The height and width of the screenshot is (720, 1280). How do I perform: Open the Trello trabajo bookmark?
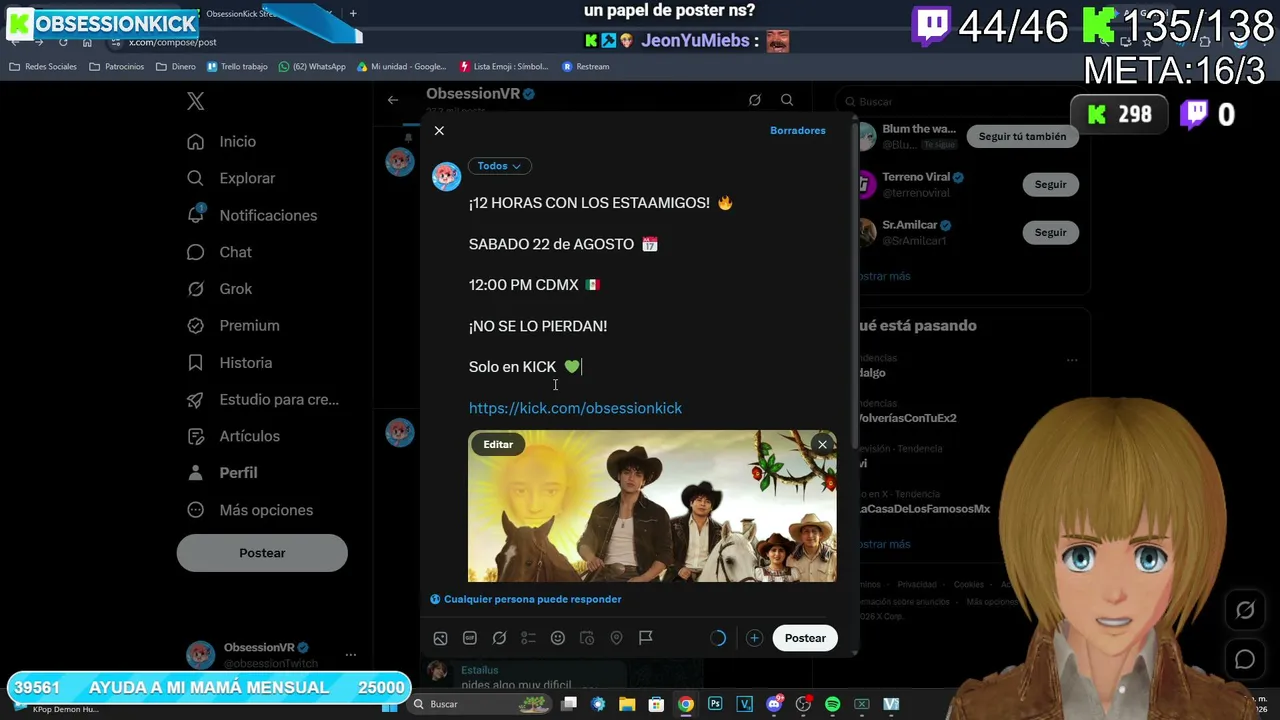(237, 67)
